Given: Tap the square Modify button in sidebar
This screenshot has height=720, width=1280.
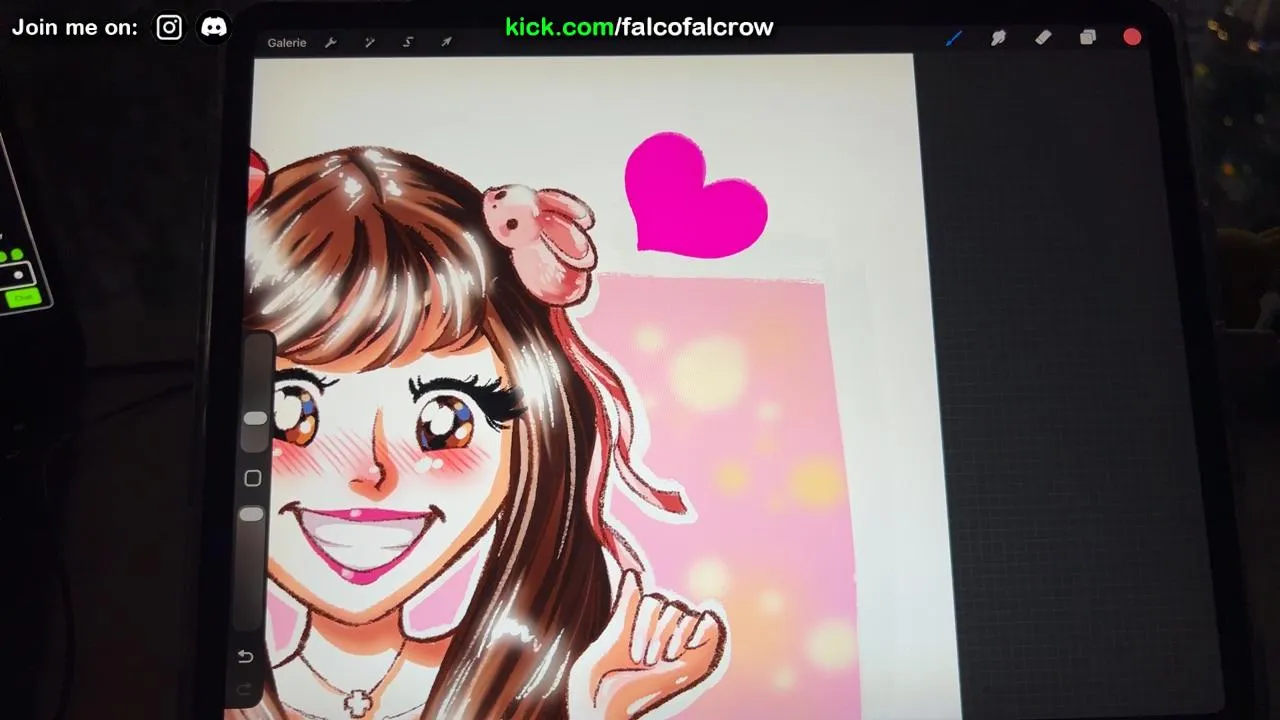Looking at the screenshot, I should tap(253, 479).
